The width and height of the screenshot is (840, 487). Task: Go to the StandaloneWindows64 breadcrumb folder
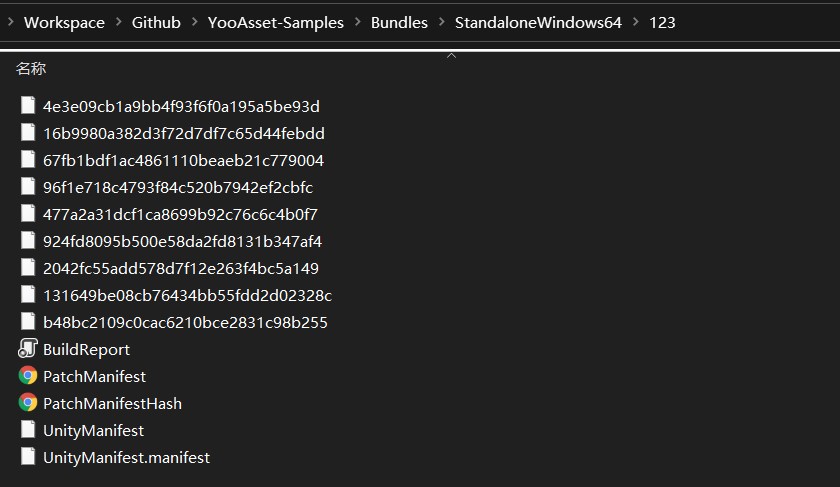click(x=538, y=23)
